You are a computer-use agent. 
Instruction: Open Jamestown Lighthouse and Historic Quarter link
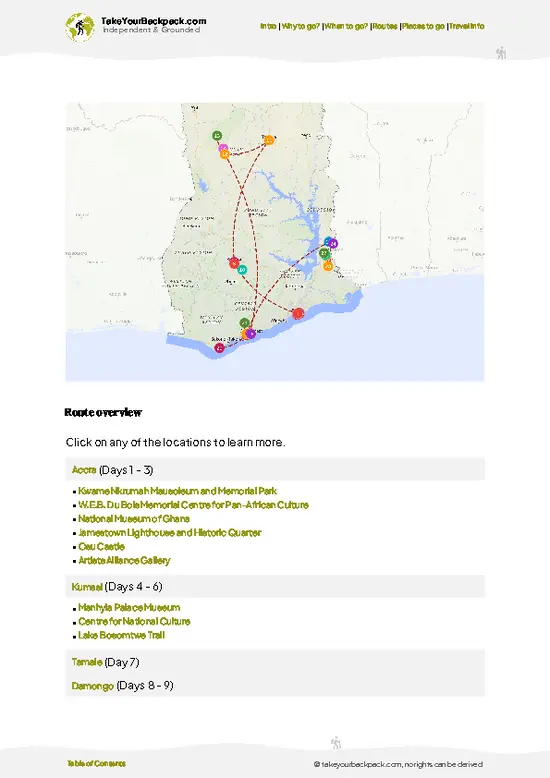[169, 532]
